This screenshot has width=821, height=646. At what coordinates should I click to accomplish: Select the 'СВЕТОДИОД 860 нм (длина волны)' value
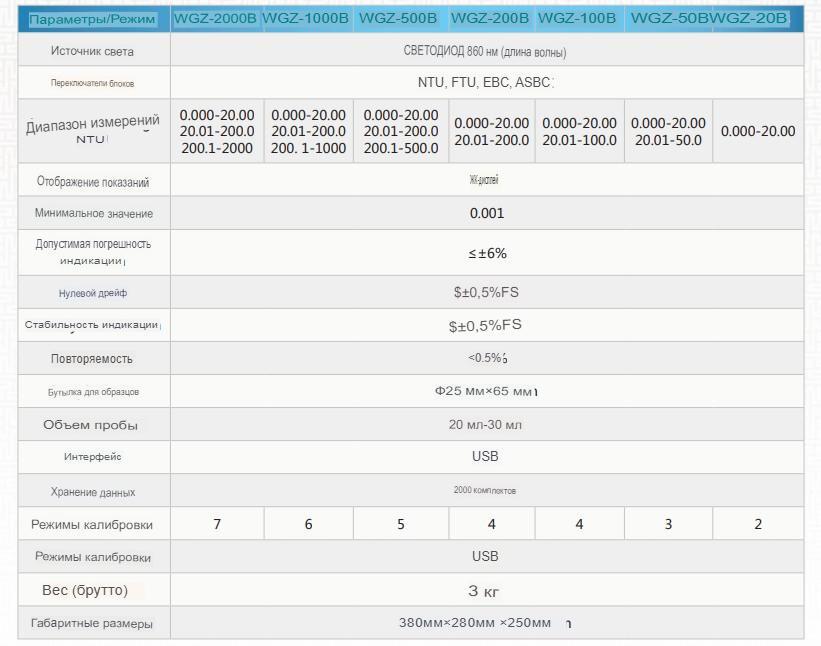485,51
